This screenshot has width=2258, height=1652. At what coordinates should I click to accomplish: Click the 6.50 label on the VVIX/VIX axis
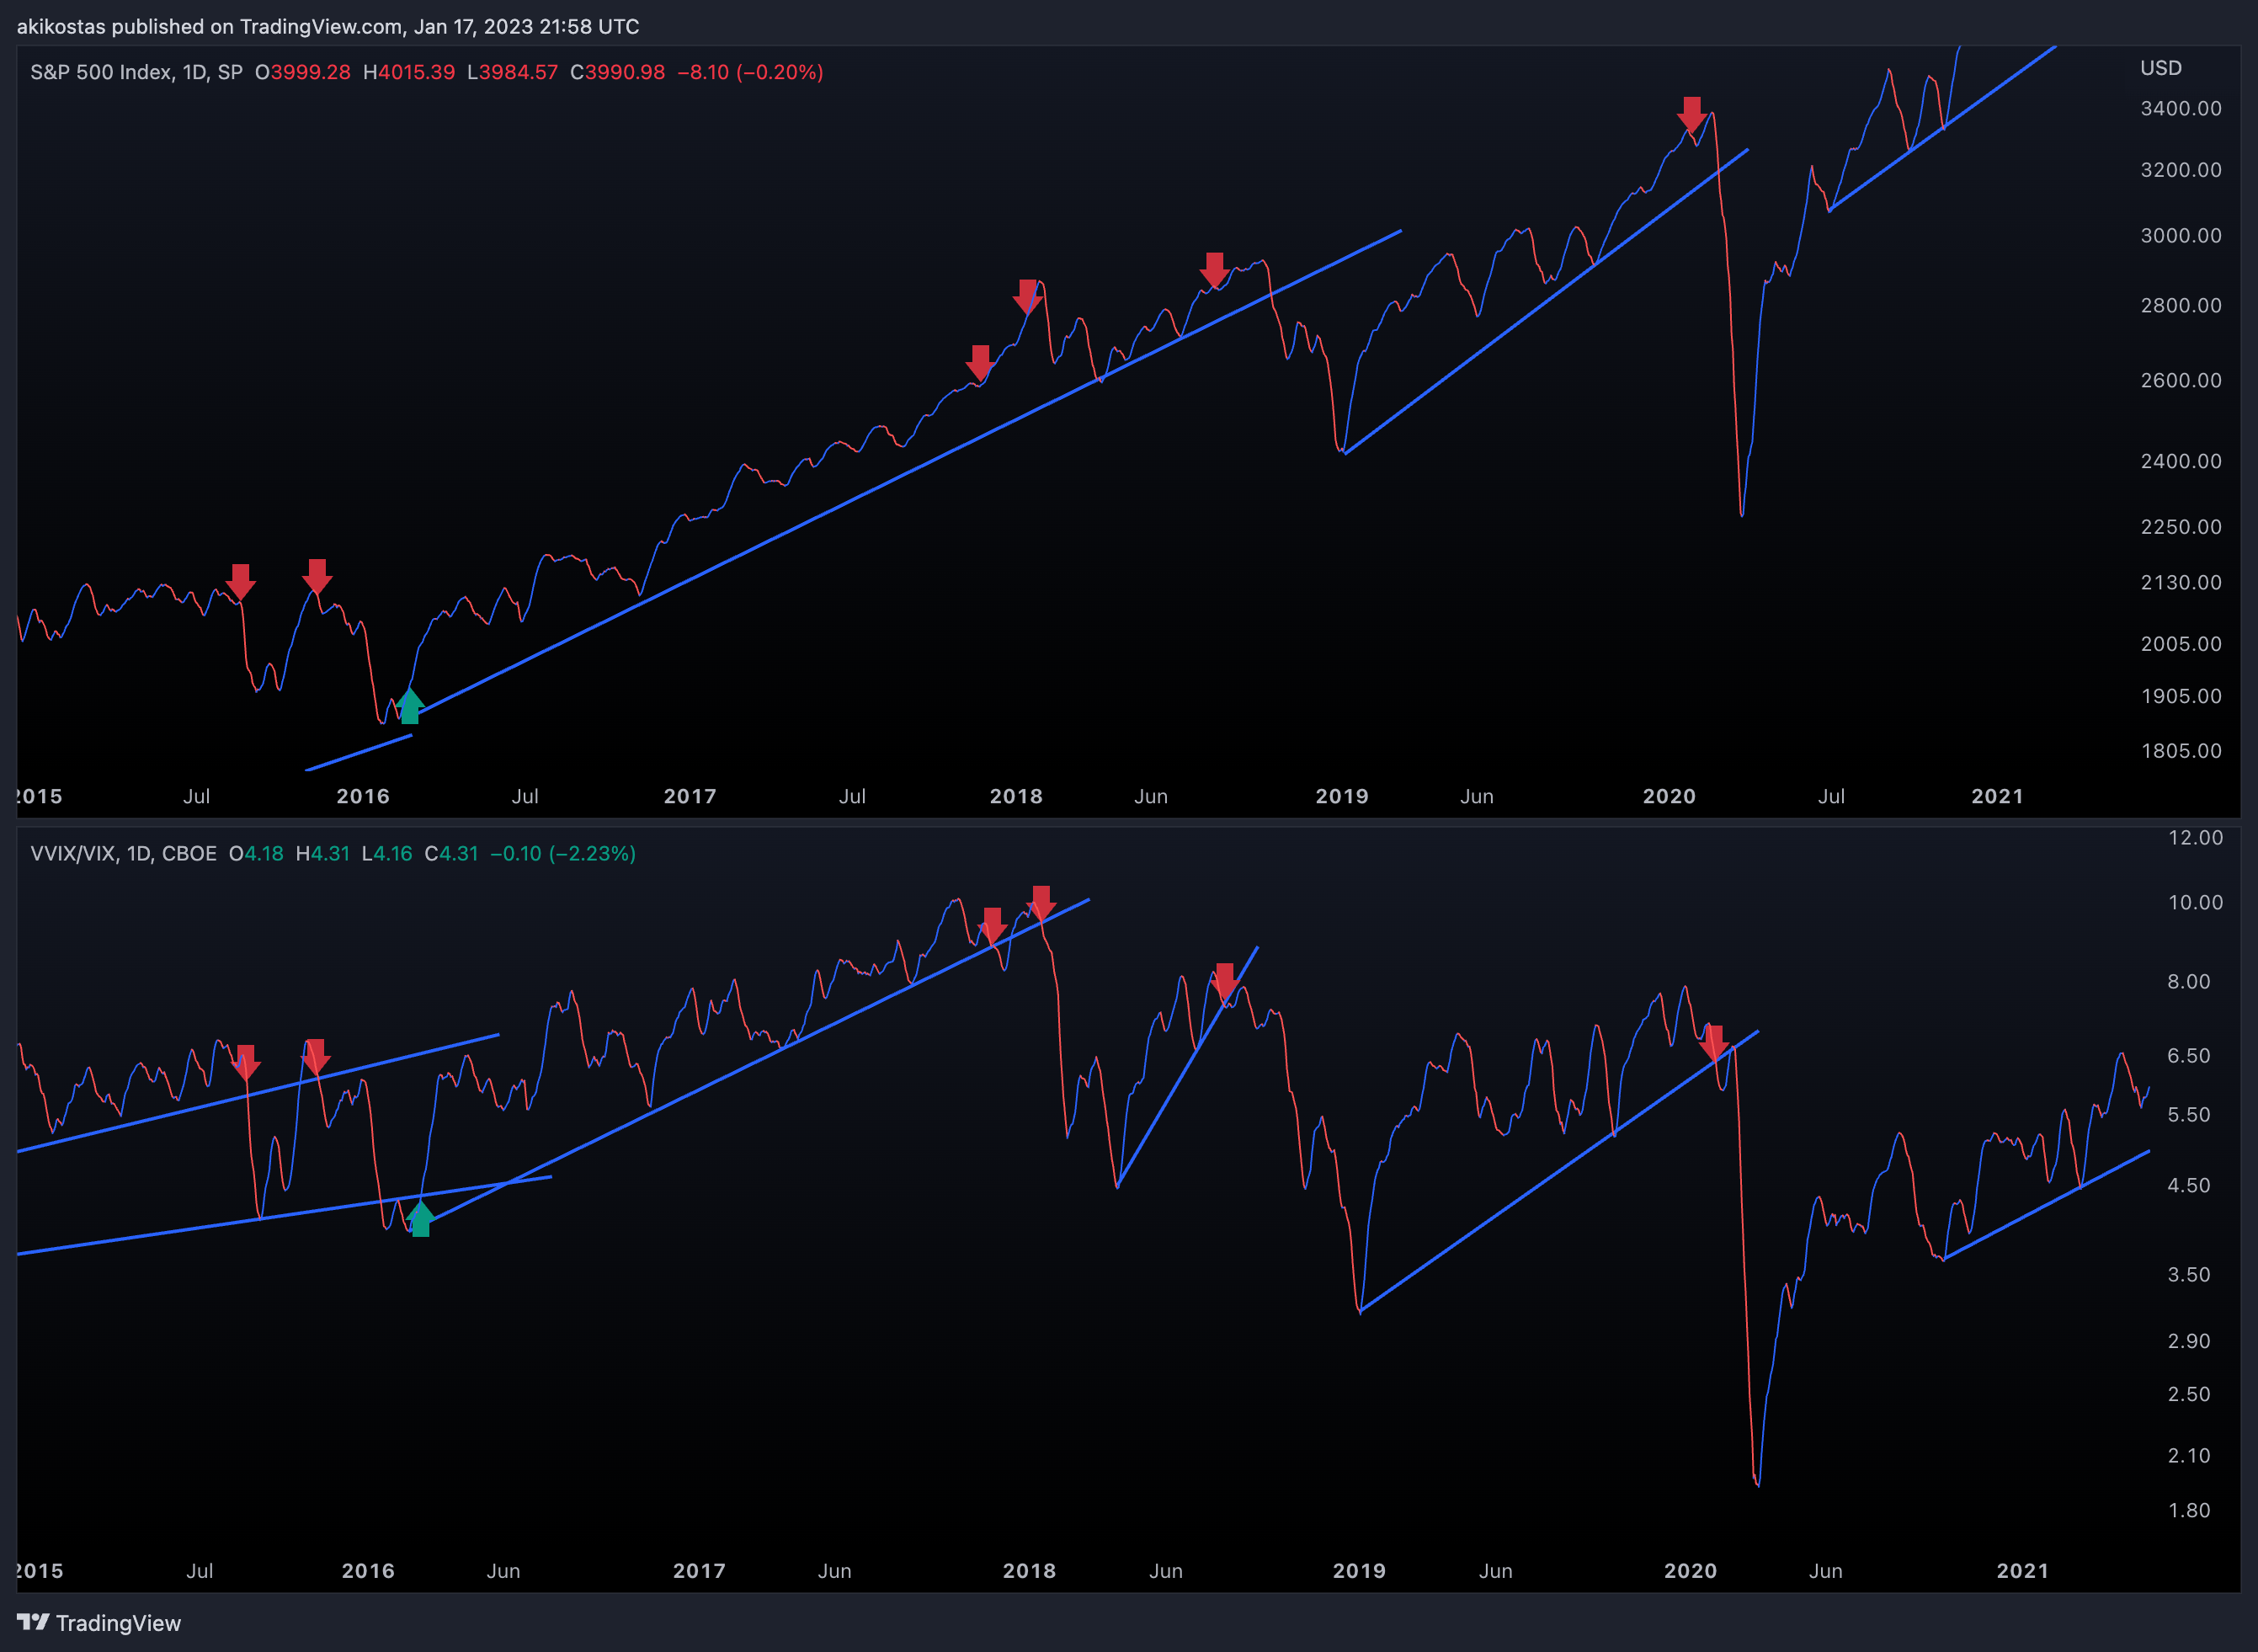tap(2188, 1055)
